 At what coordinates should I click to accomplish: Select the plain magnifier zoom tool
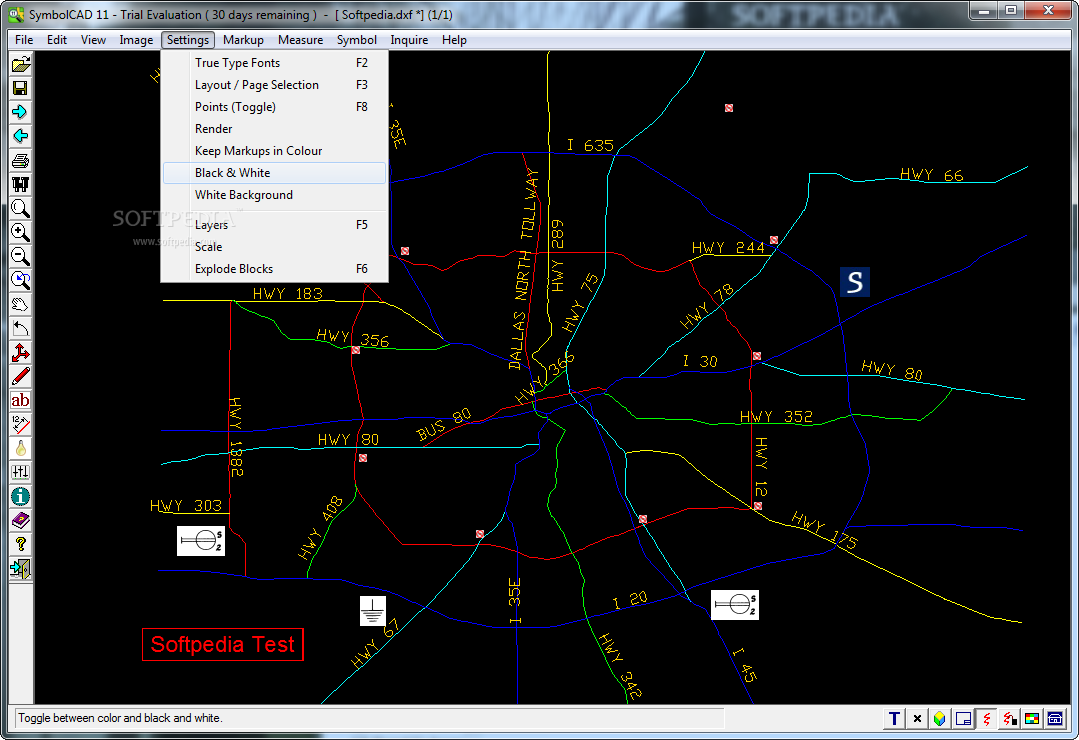tap(21, 208)
